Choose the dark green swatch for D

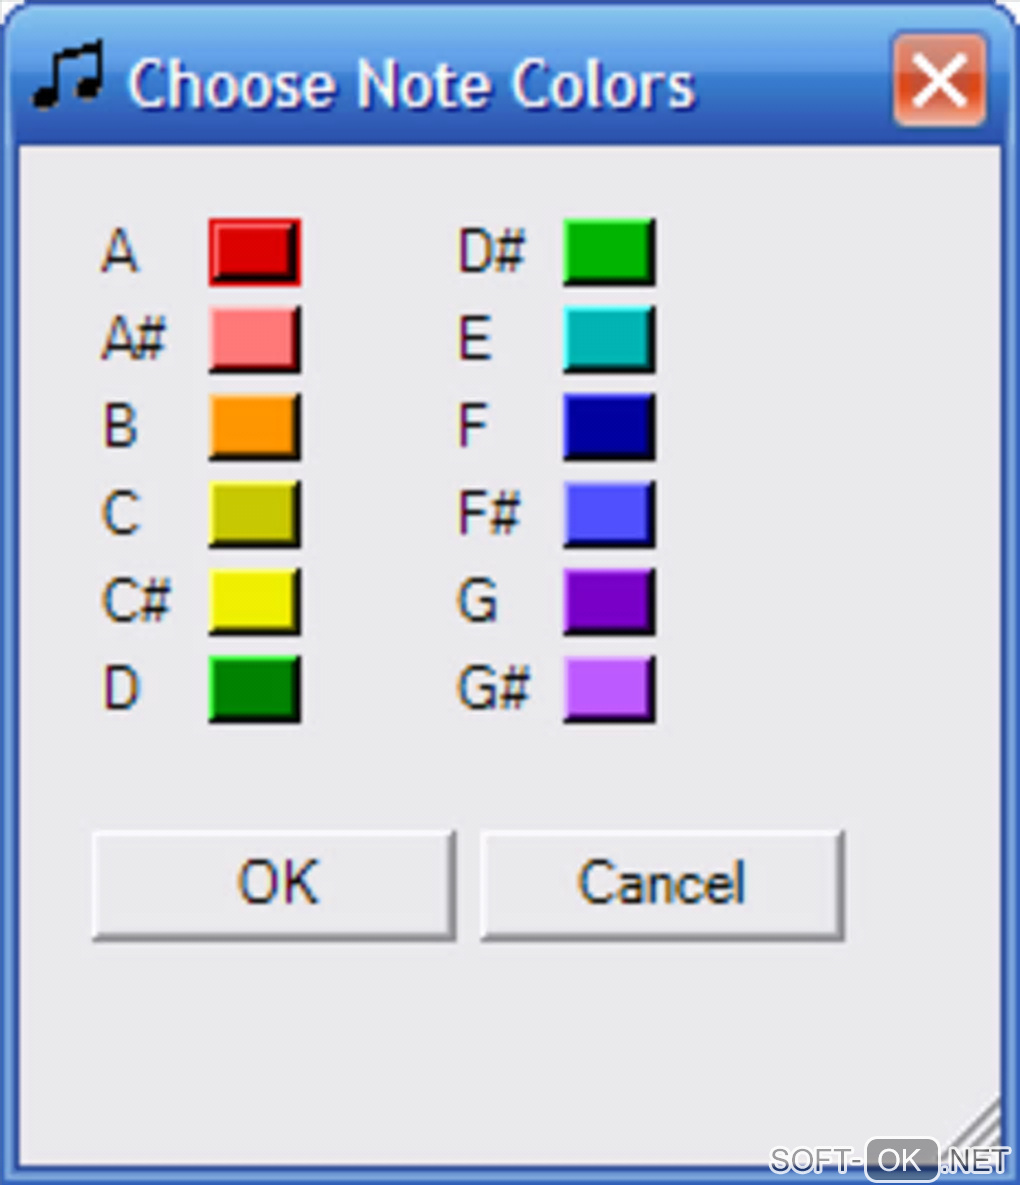tap(254, 689)
